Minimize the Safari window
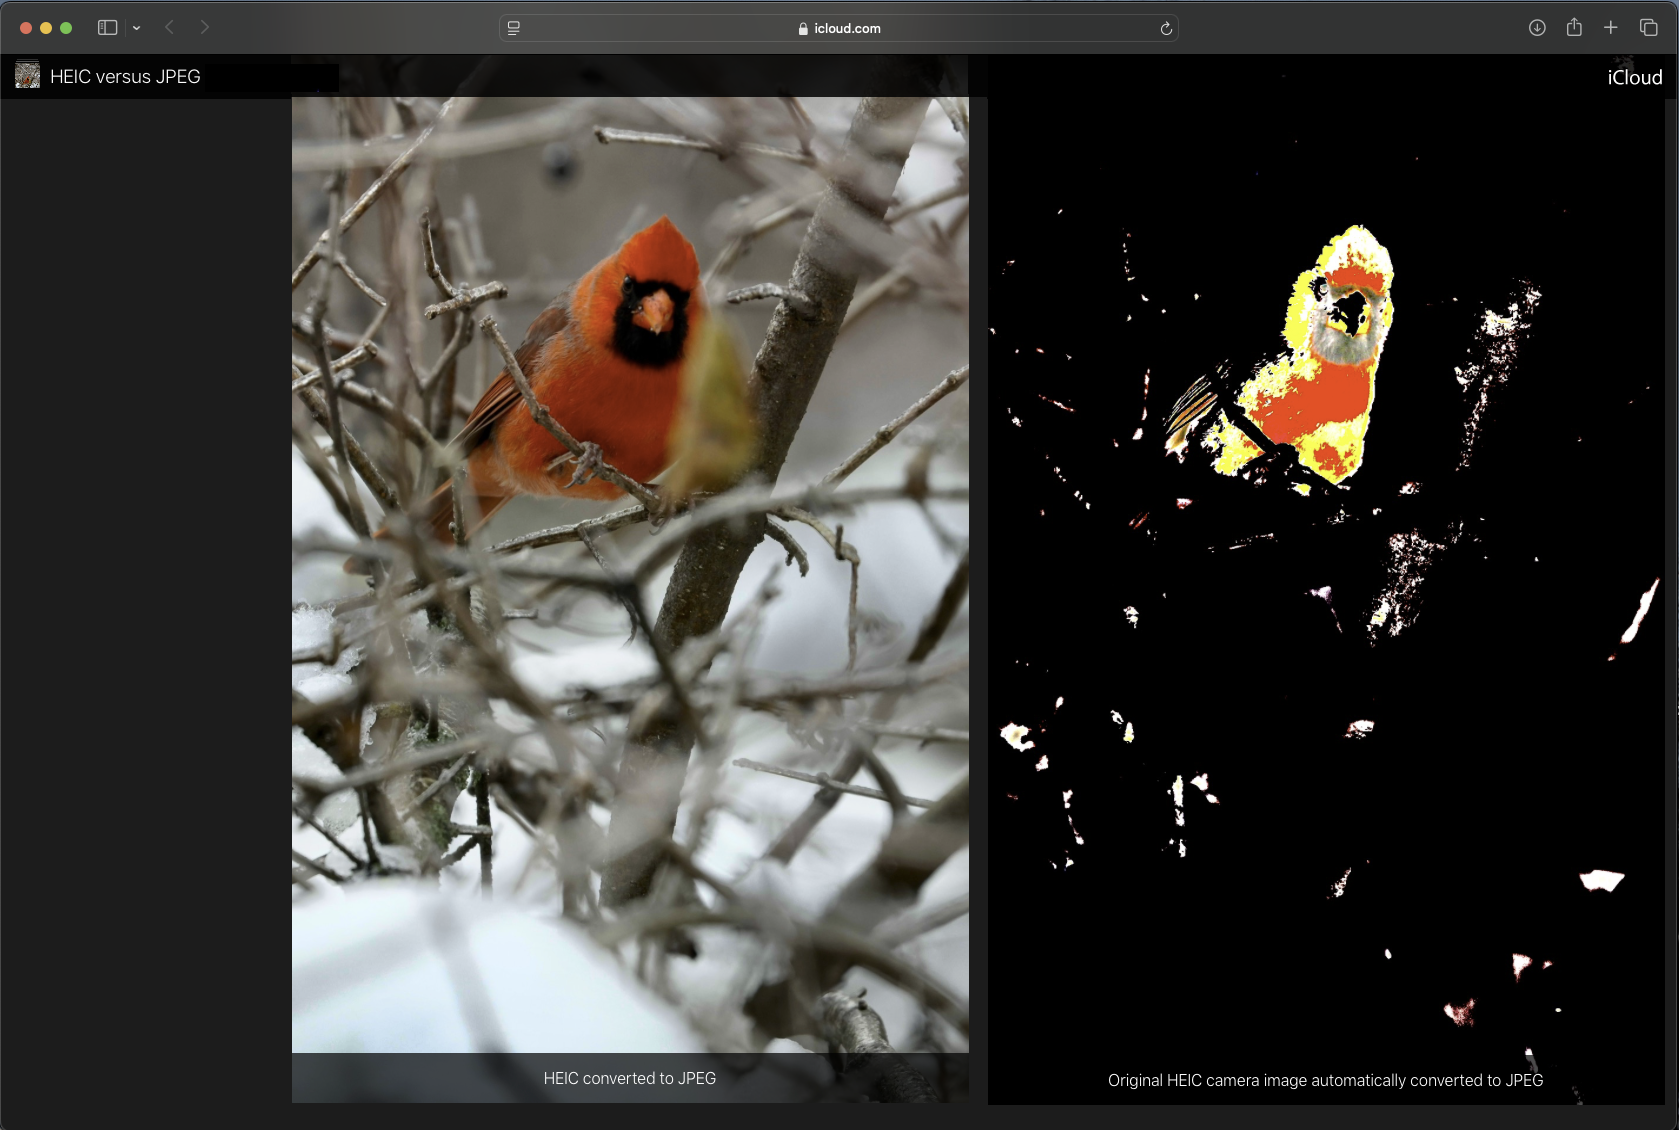Screen dimensions: 1679x1130 click(x=46, y=28)
